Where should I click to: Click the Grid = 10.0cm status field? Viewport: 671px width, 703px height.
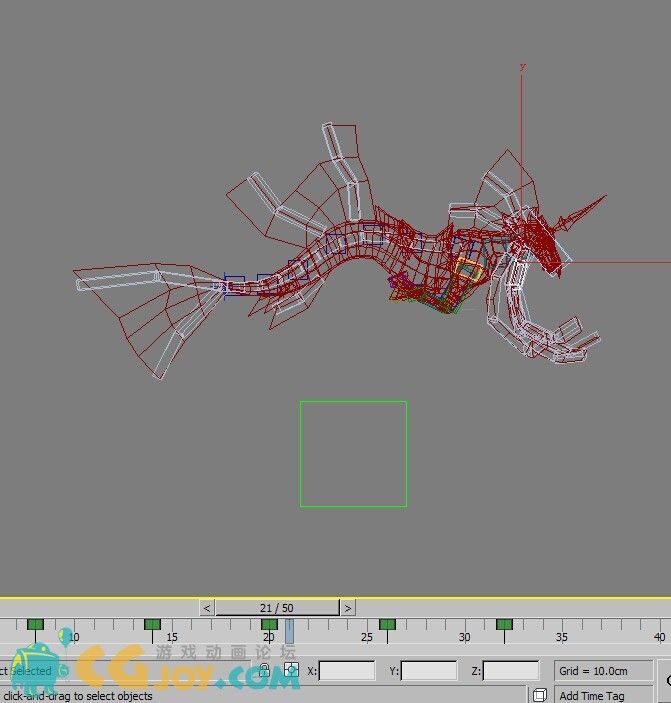point(604,671)
